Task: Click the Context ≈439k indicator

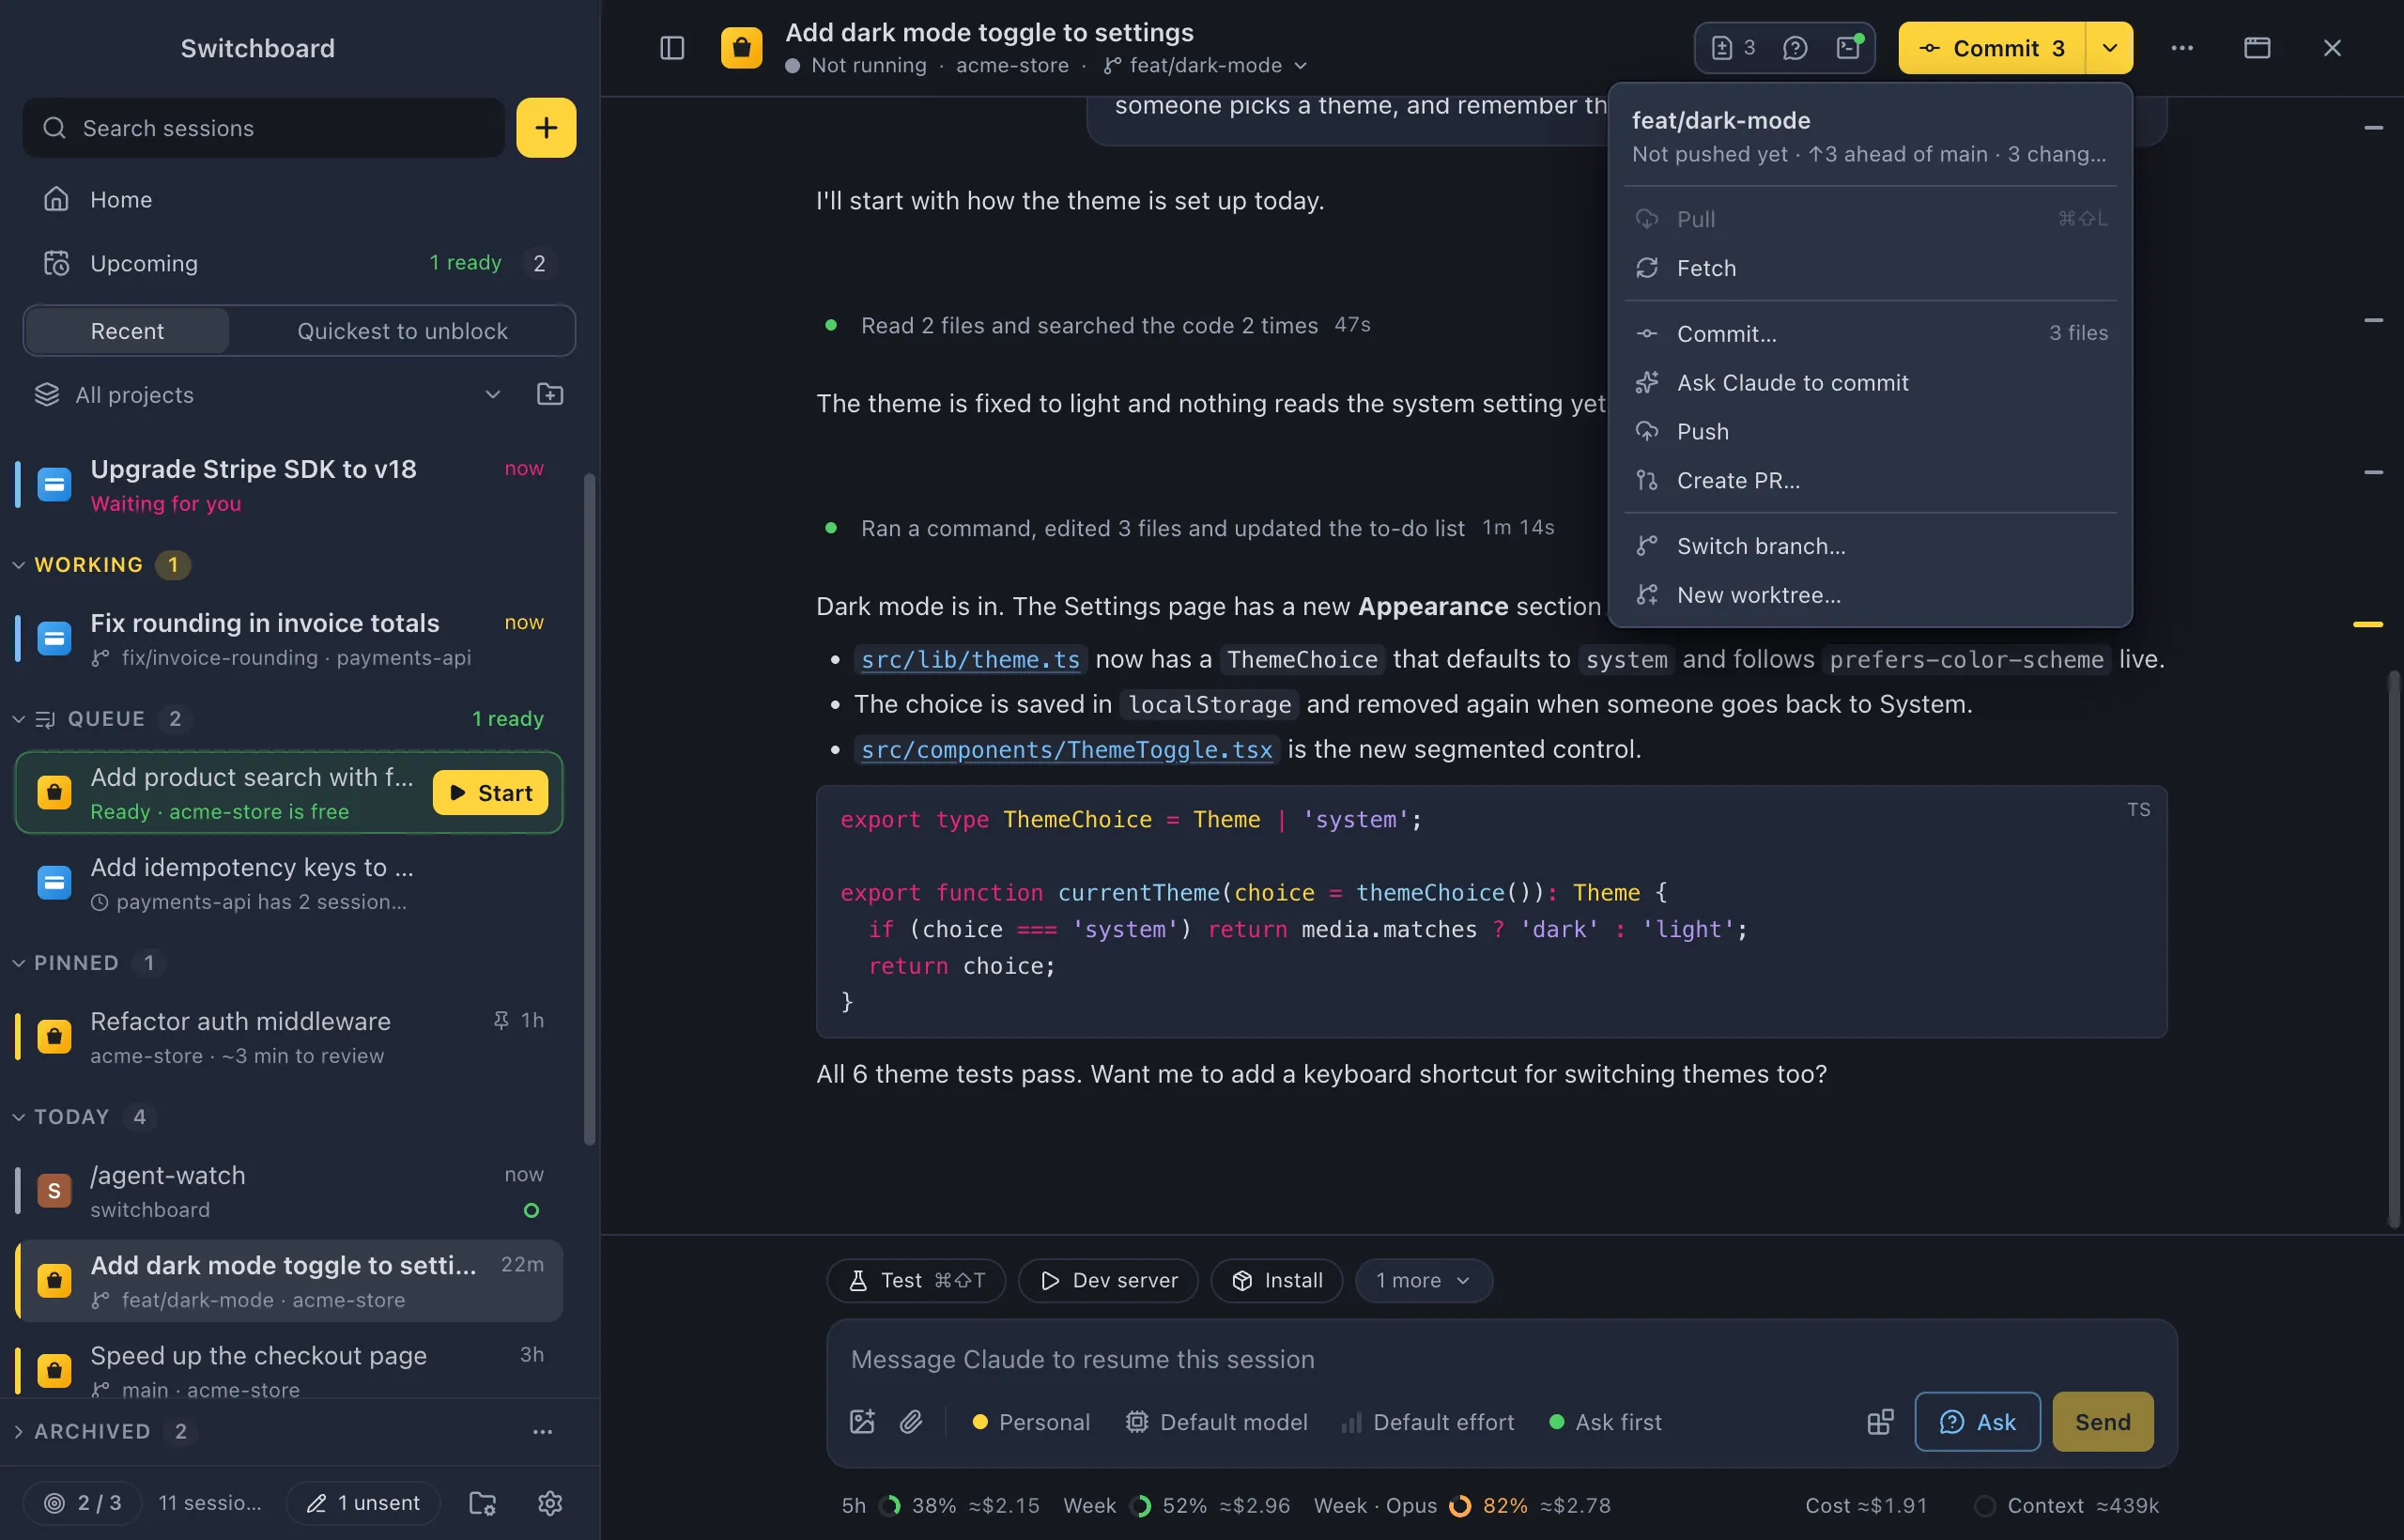Action: point(2067,1505)
